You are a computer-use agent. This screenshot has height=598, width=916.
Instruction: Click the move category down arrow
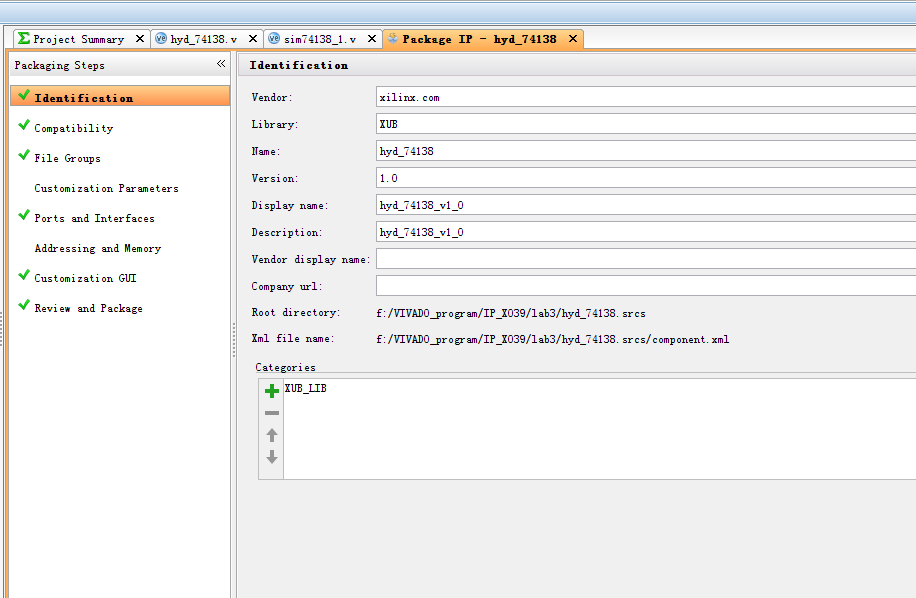[x=271, y=457]
